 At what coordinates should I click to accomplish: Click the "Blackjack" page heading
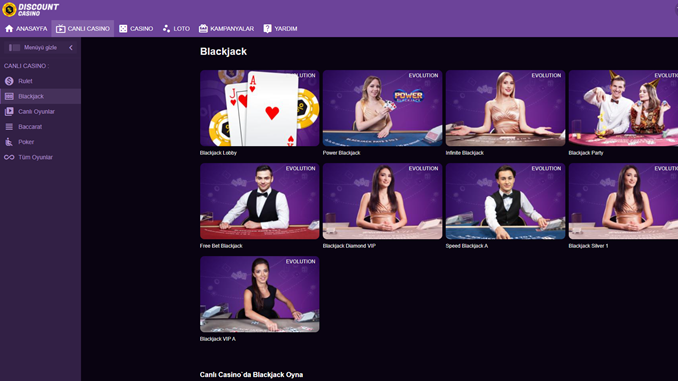223,51
